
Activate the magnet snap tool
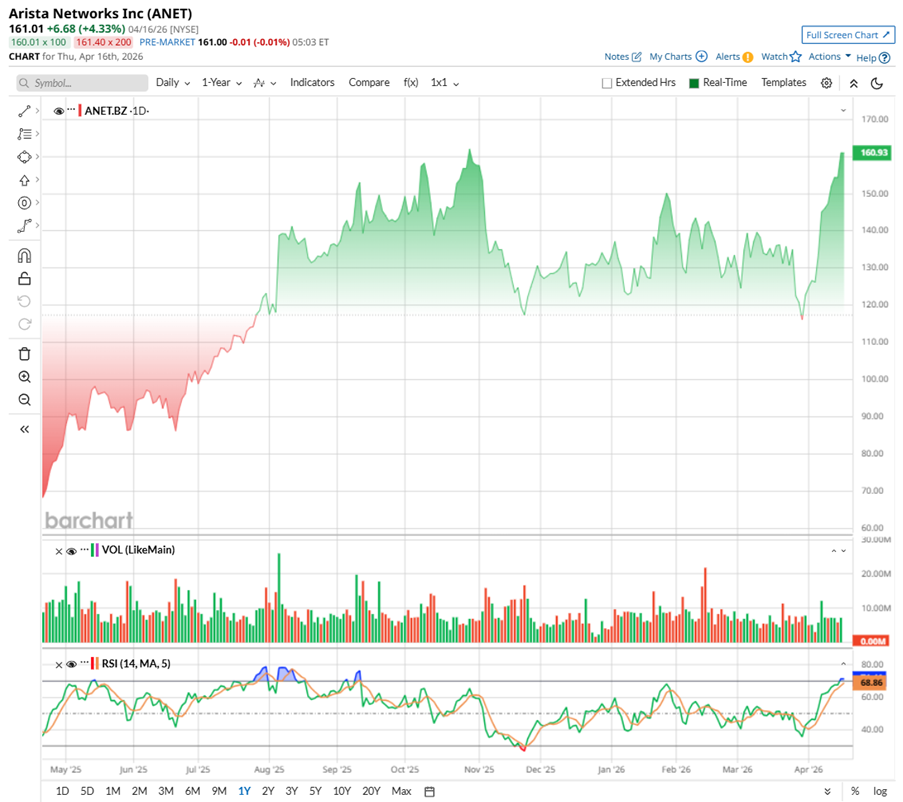pos(24,256)
